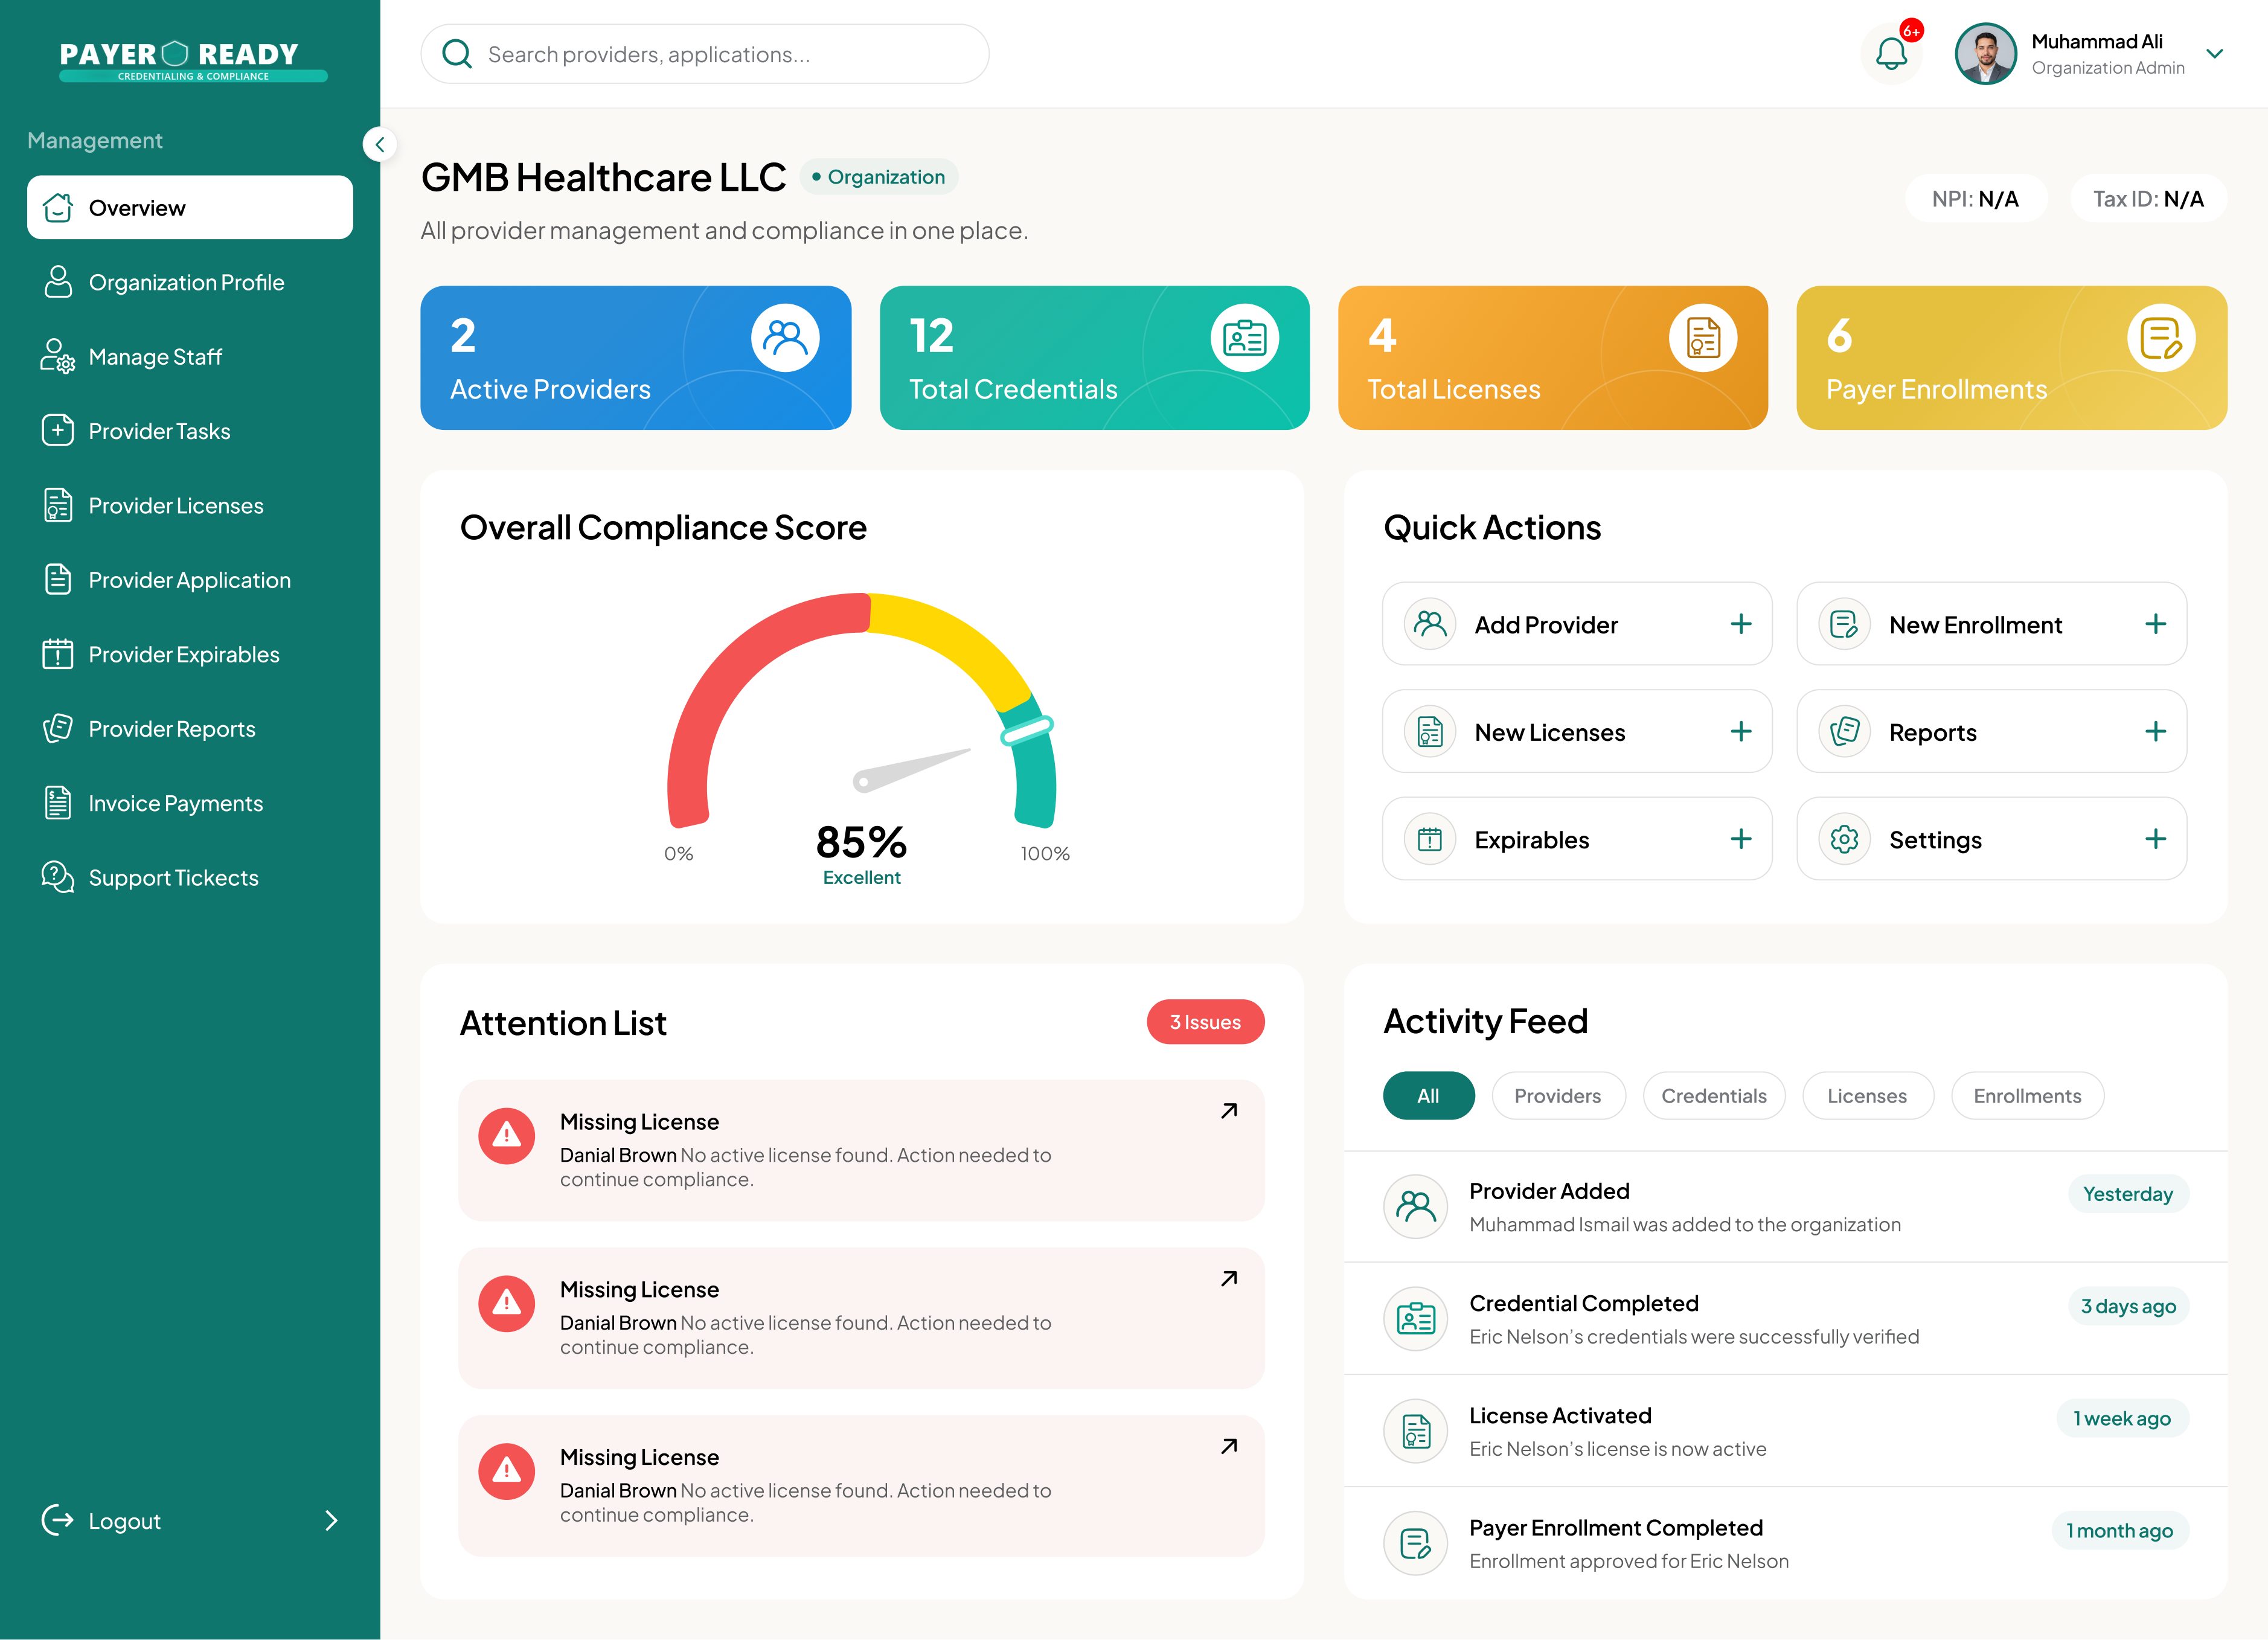Click the notification bell icon
The width and height of the screenshot is (2268, 1640).
[x=1891, y=53]
